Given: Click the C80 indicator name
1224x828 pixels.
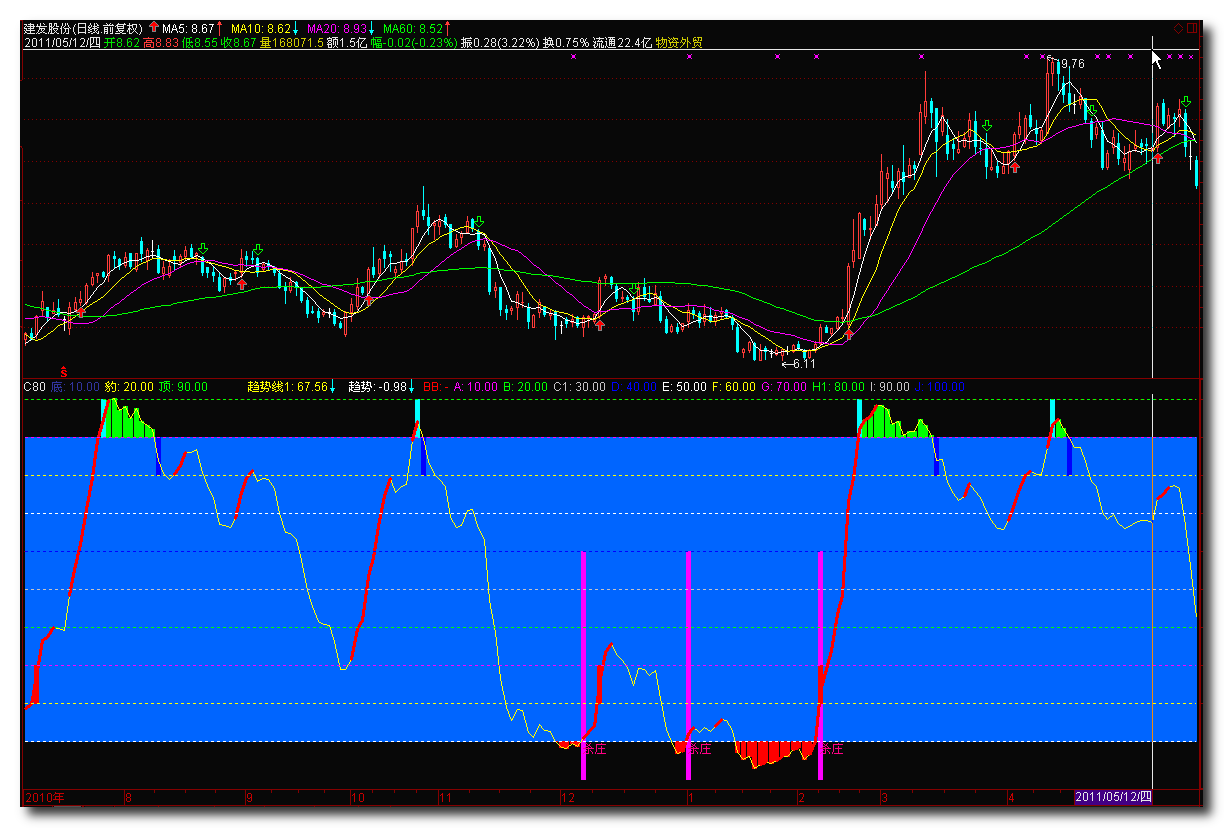Looking at the screenshot, I should (x=35, y=386).
